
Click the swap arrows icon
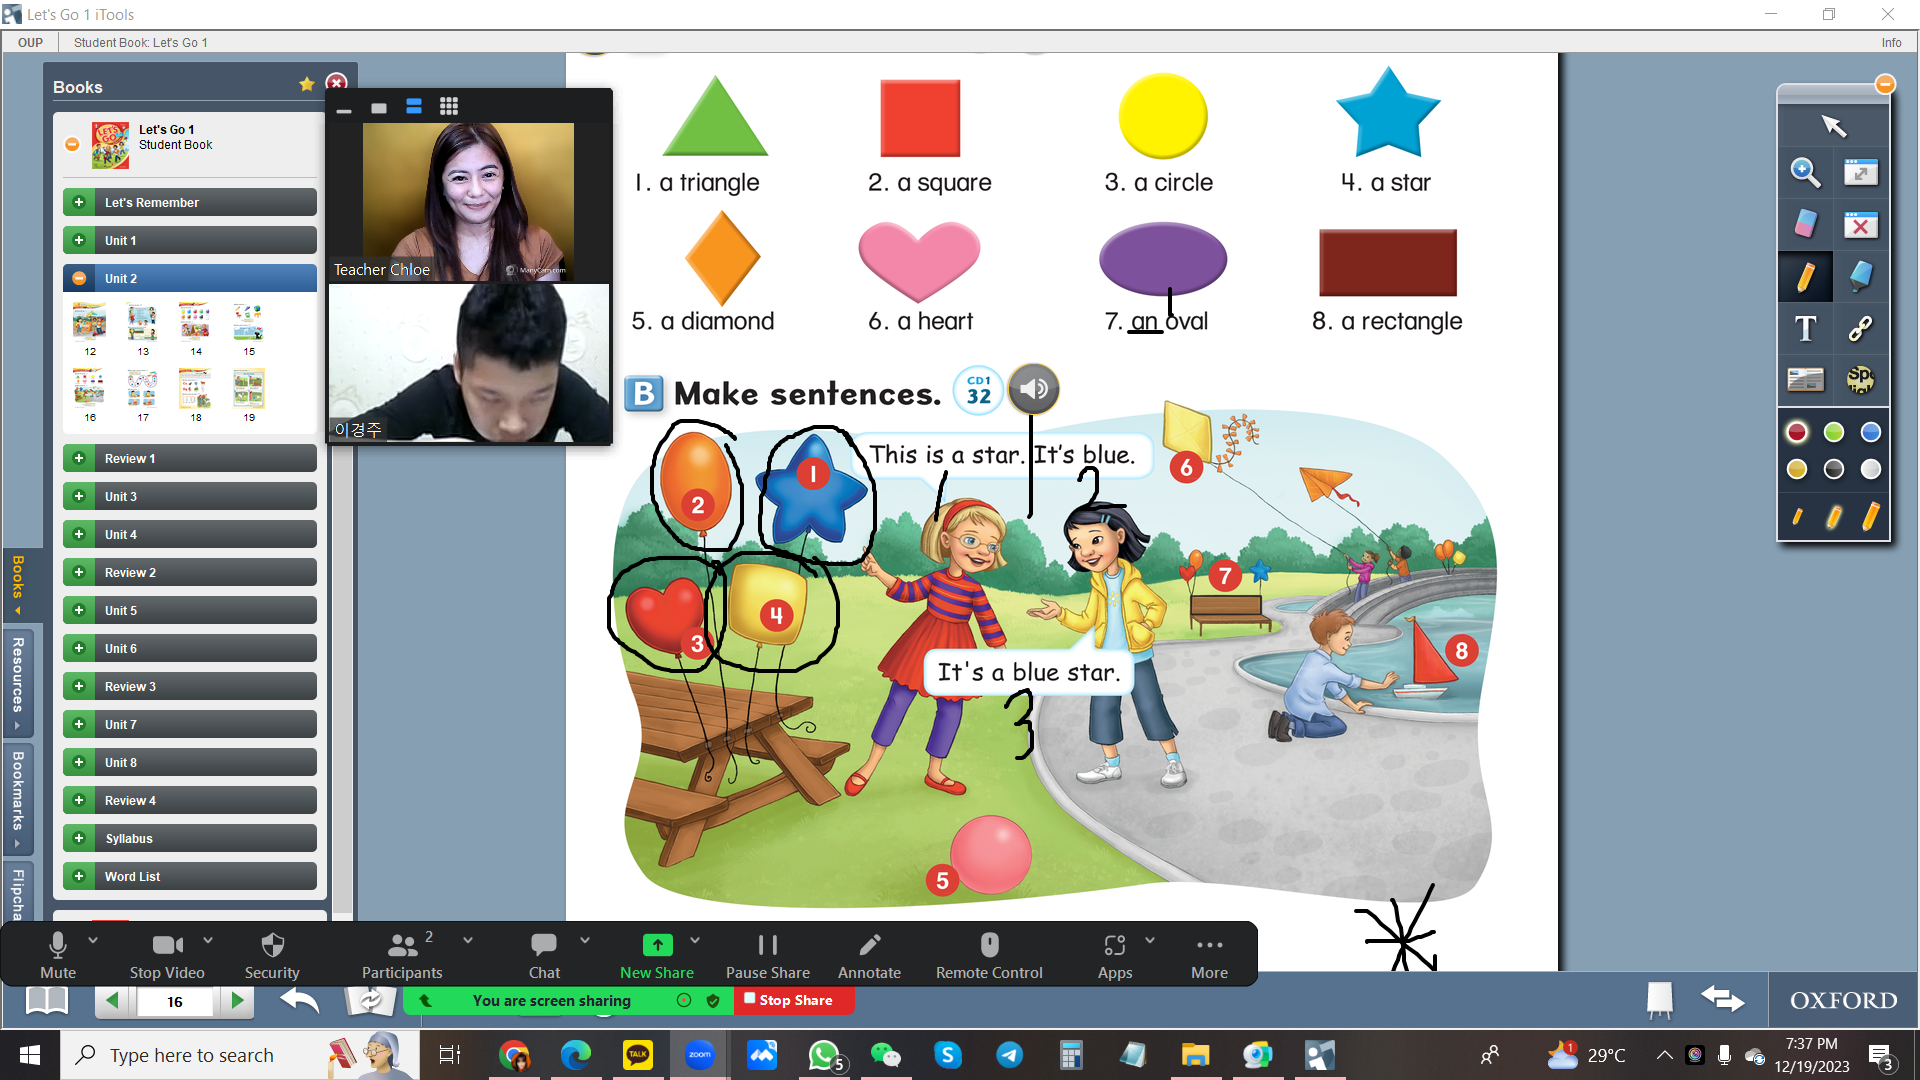click(1723, 999)
